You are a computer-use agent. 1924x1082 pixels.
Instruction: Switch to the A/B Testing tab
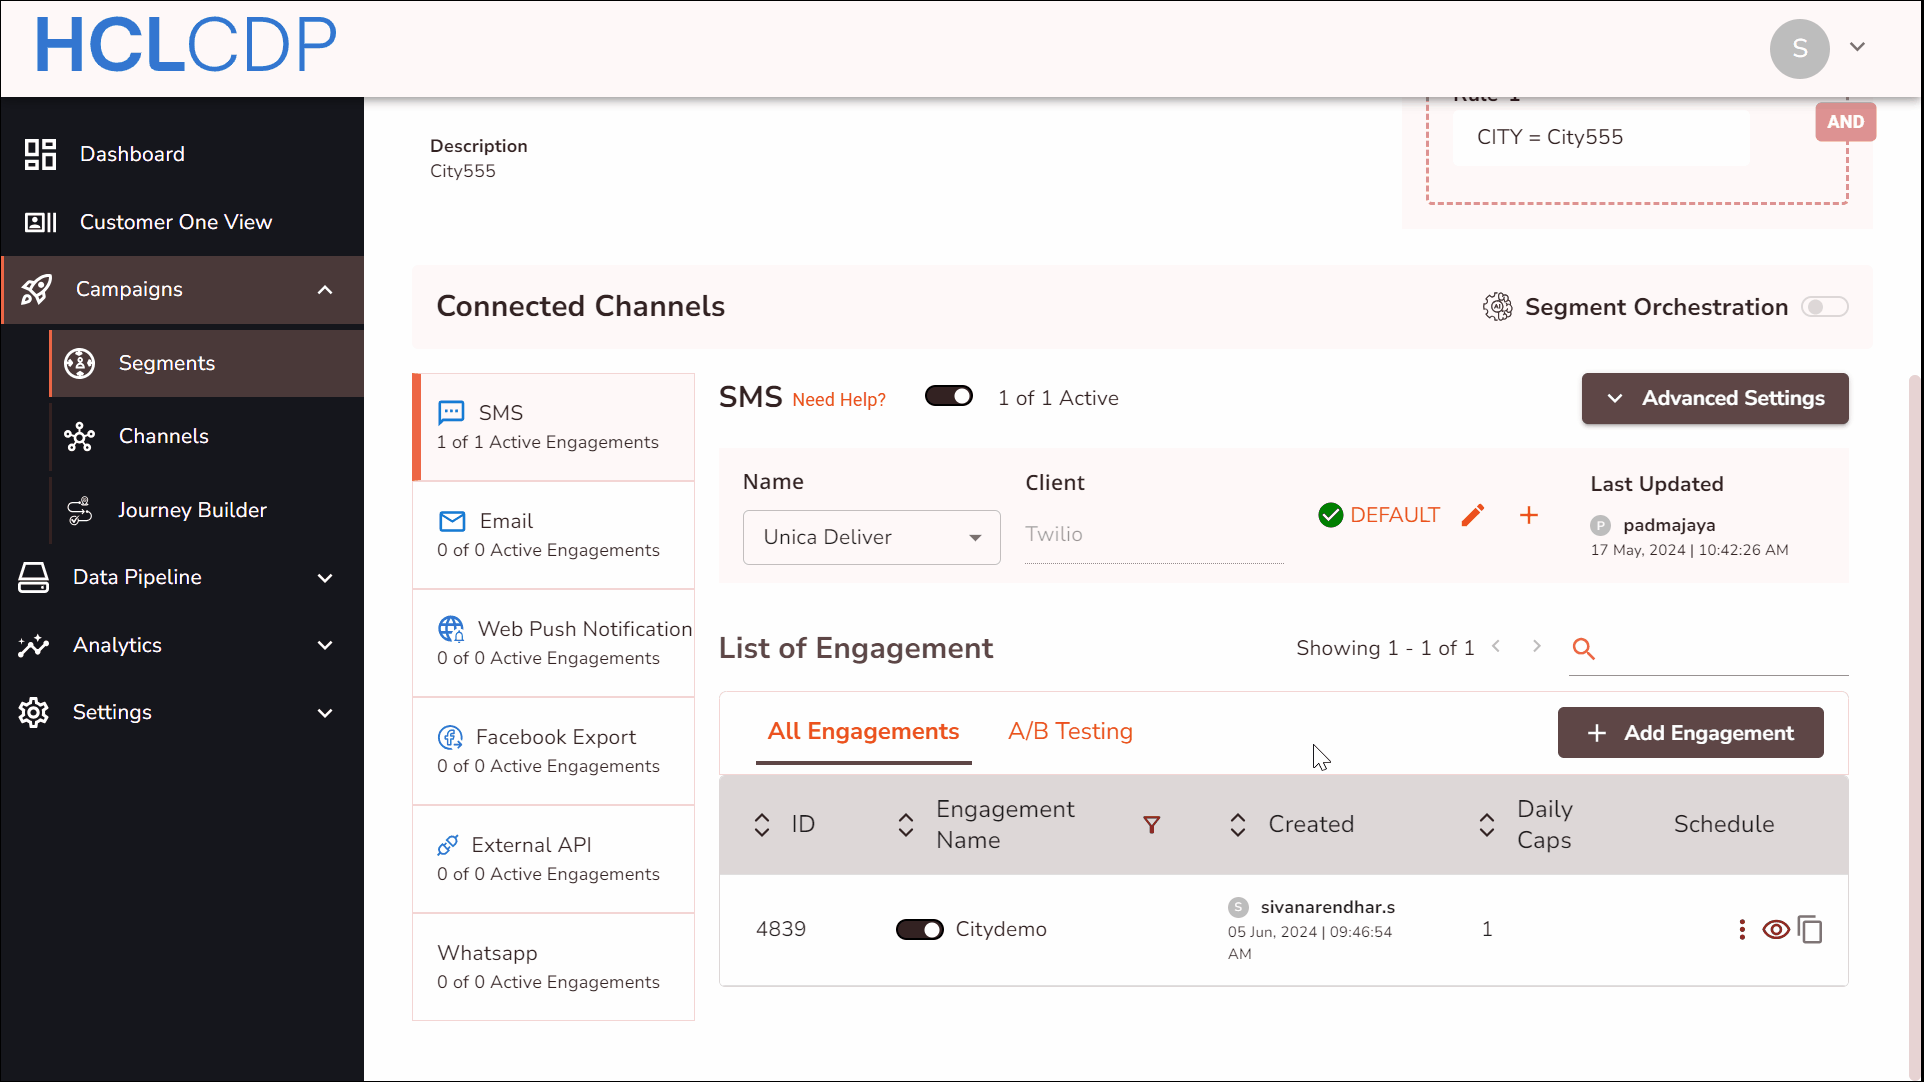(1070, 732)
